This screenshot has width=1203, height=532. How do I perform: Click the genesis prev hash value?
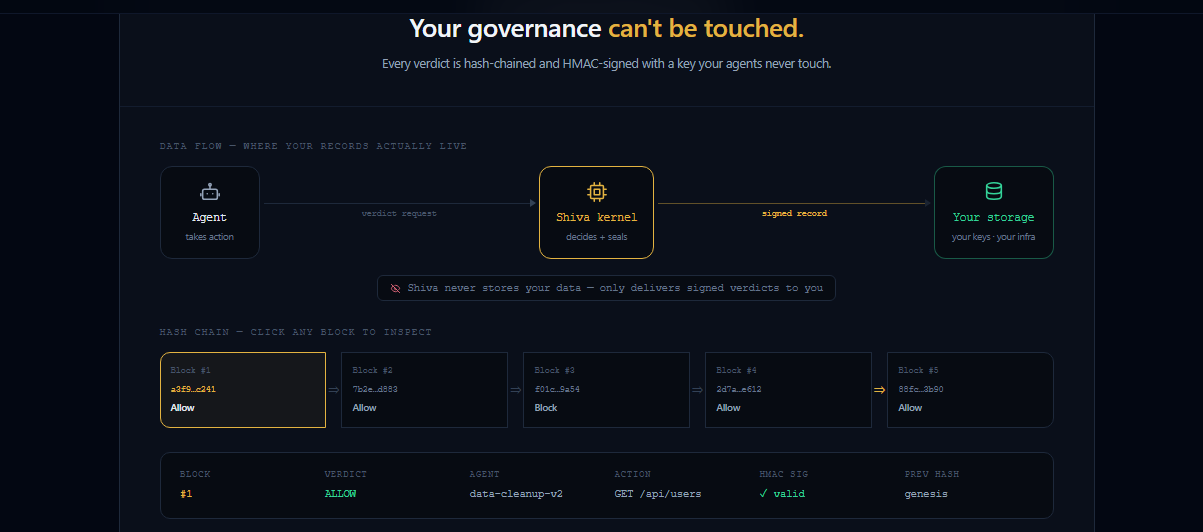(926, 494)
